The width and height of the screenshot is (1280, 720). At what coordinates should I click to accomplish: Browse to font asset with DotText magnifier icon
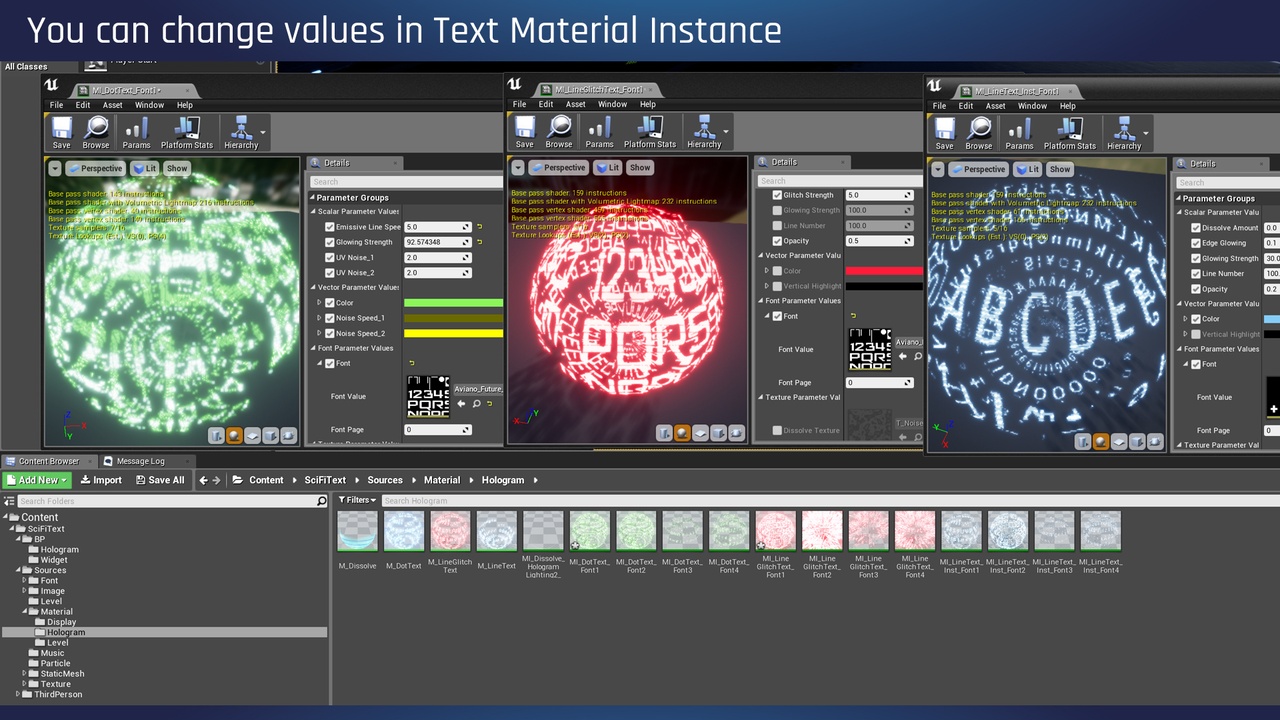tap(477, 404)
